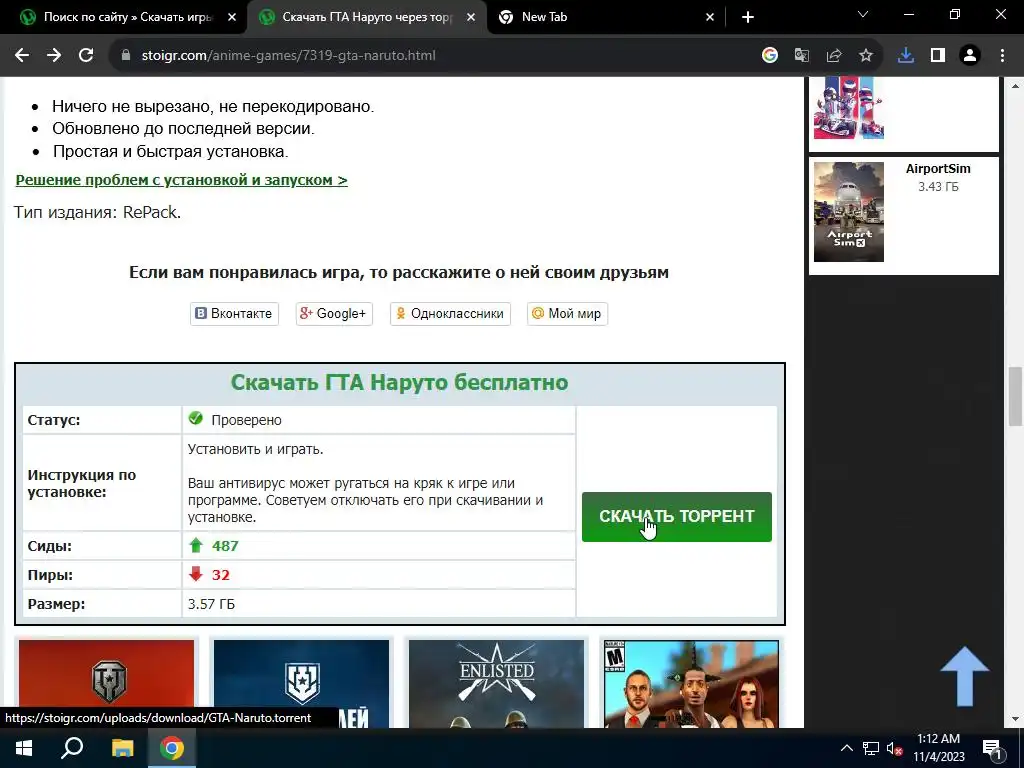Switch to the New Tab tab

[606, 17]
